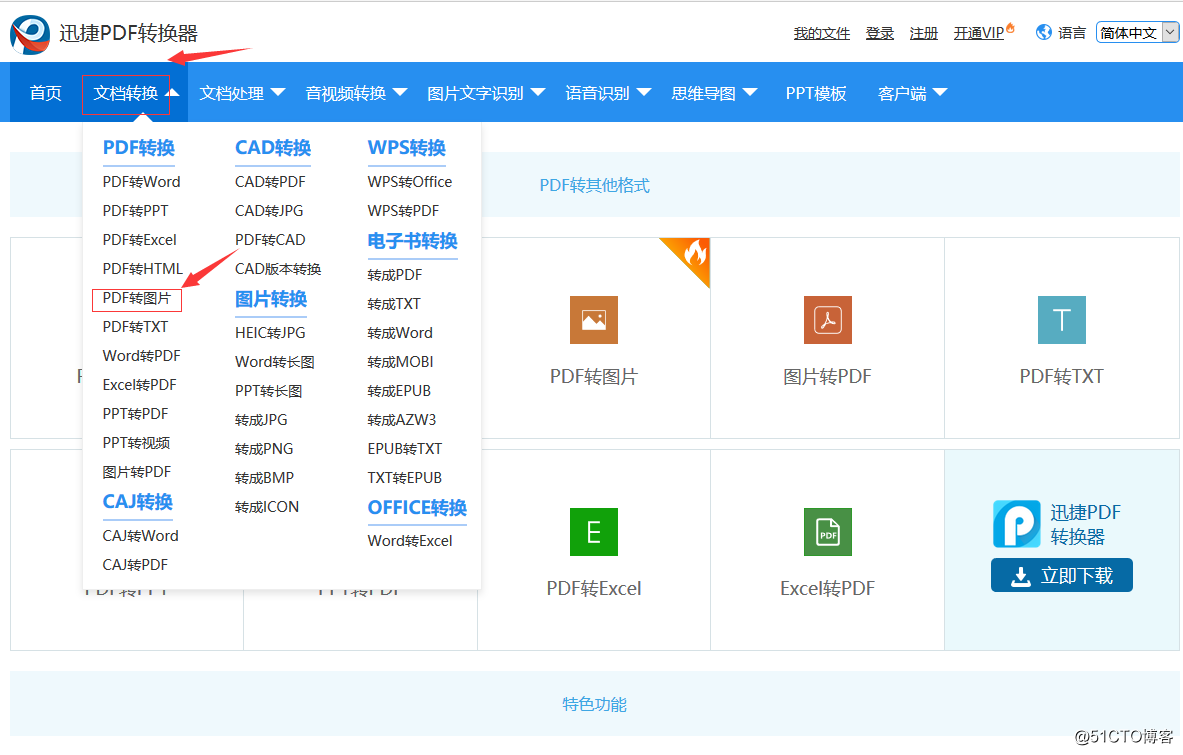This screenshot has width=1183, height=755.
Task: Open the 图片转PDF red tile icon
Action: (828, 320)
